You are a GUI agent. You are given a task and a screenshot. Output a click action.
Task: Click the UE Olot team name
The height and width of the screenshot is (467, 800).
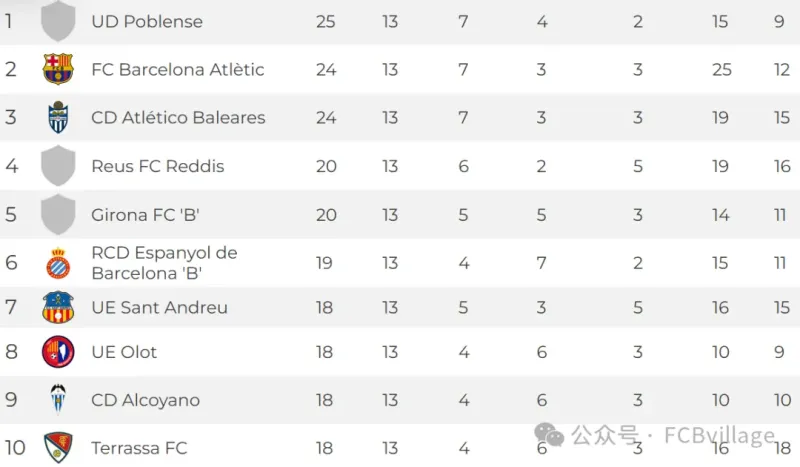pyautogui.click(x=124, y=352)
